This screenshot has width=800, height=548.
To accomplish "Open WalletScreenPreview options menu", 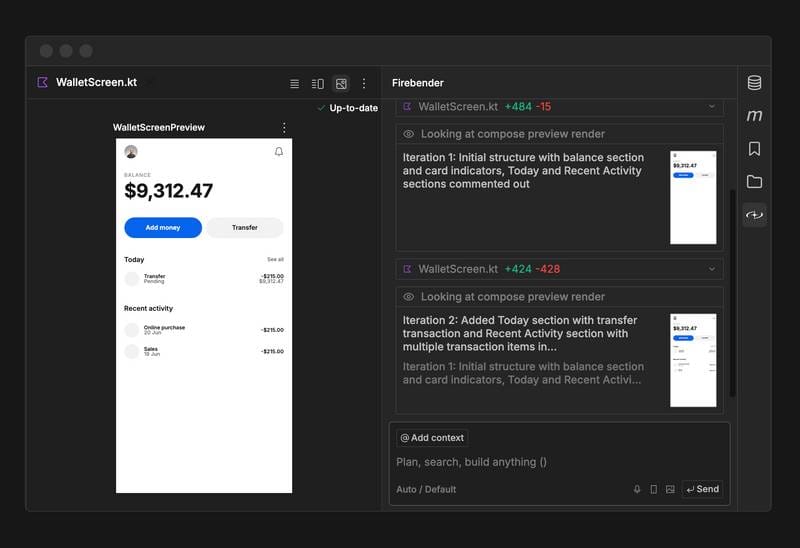I will (x=284, y=128).
